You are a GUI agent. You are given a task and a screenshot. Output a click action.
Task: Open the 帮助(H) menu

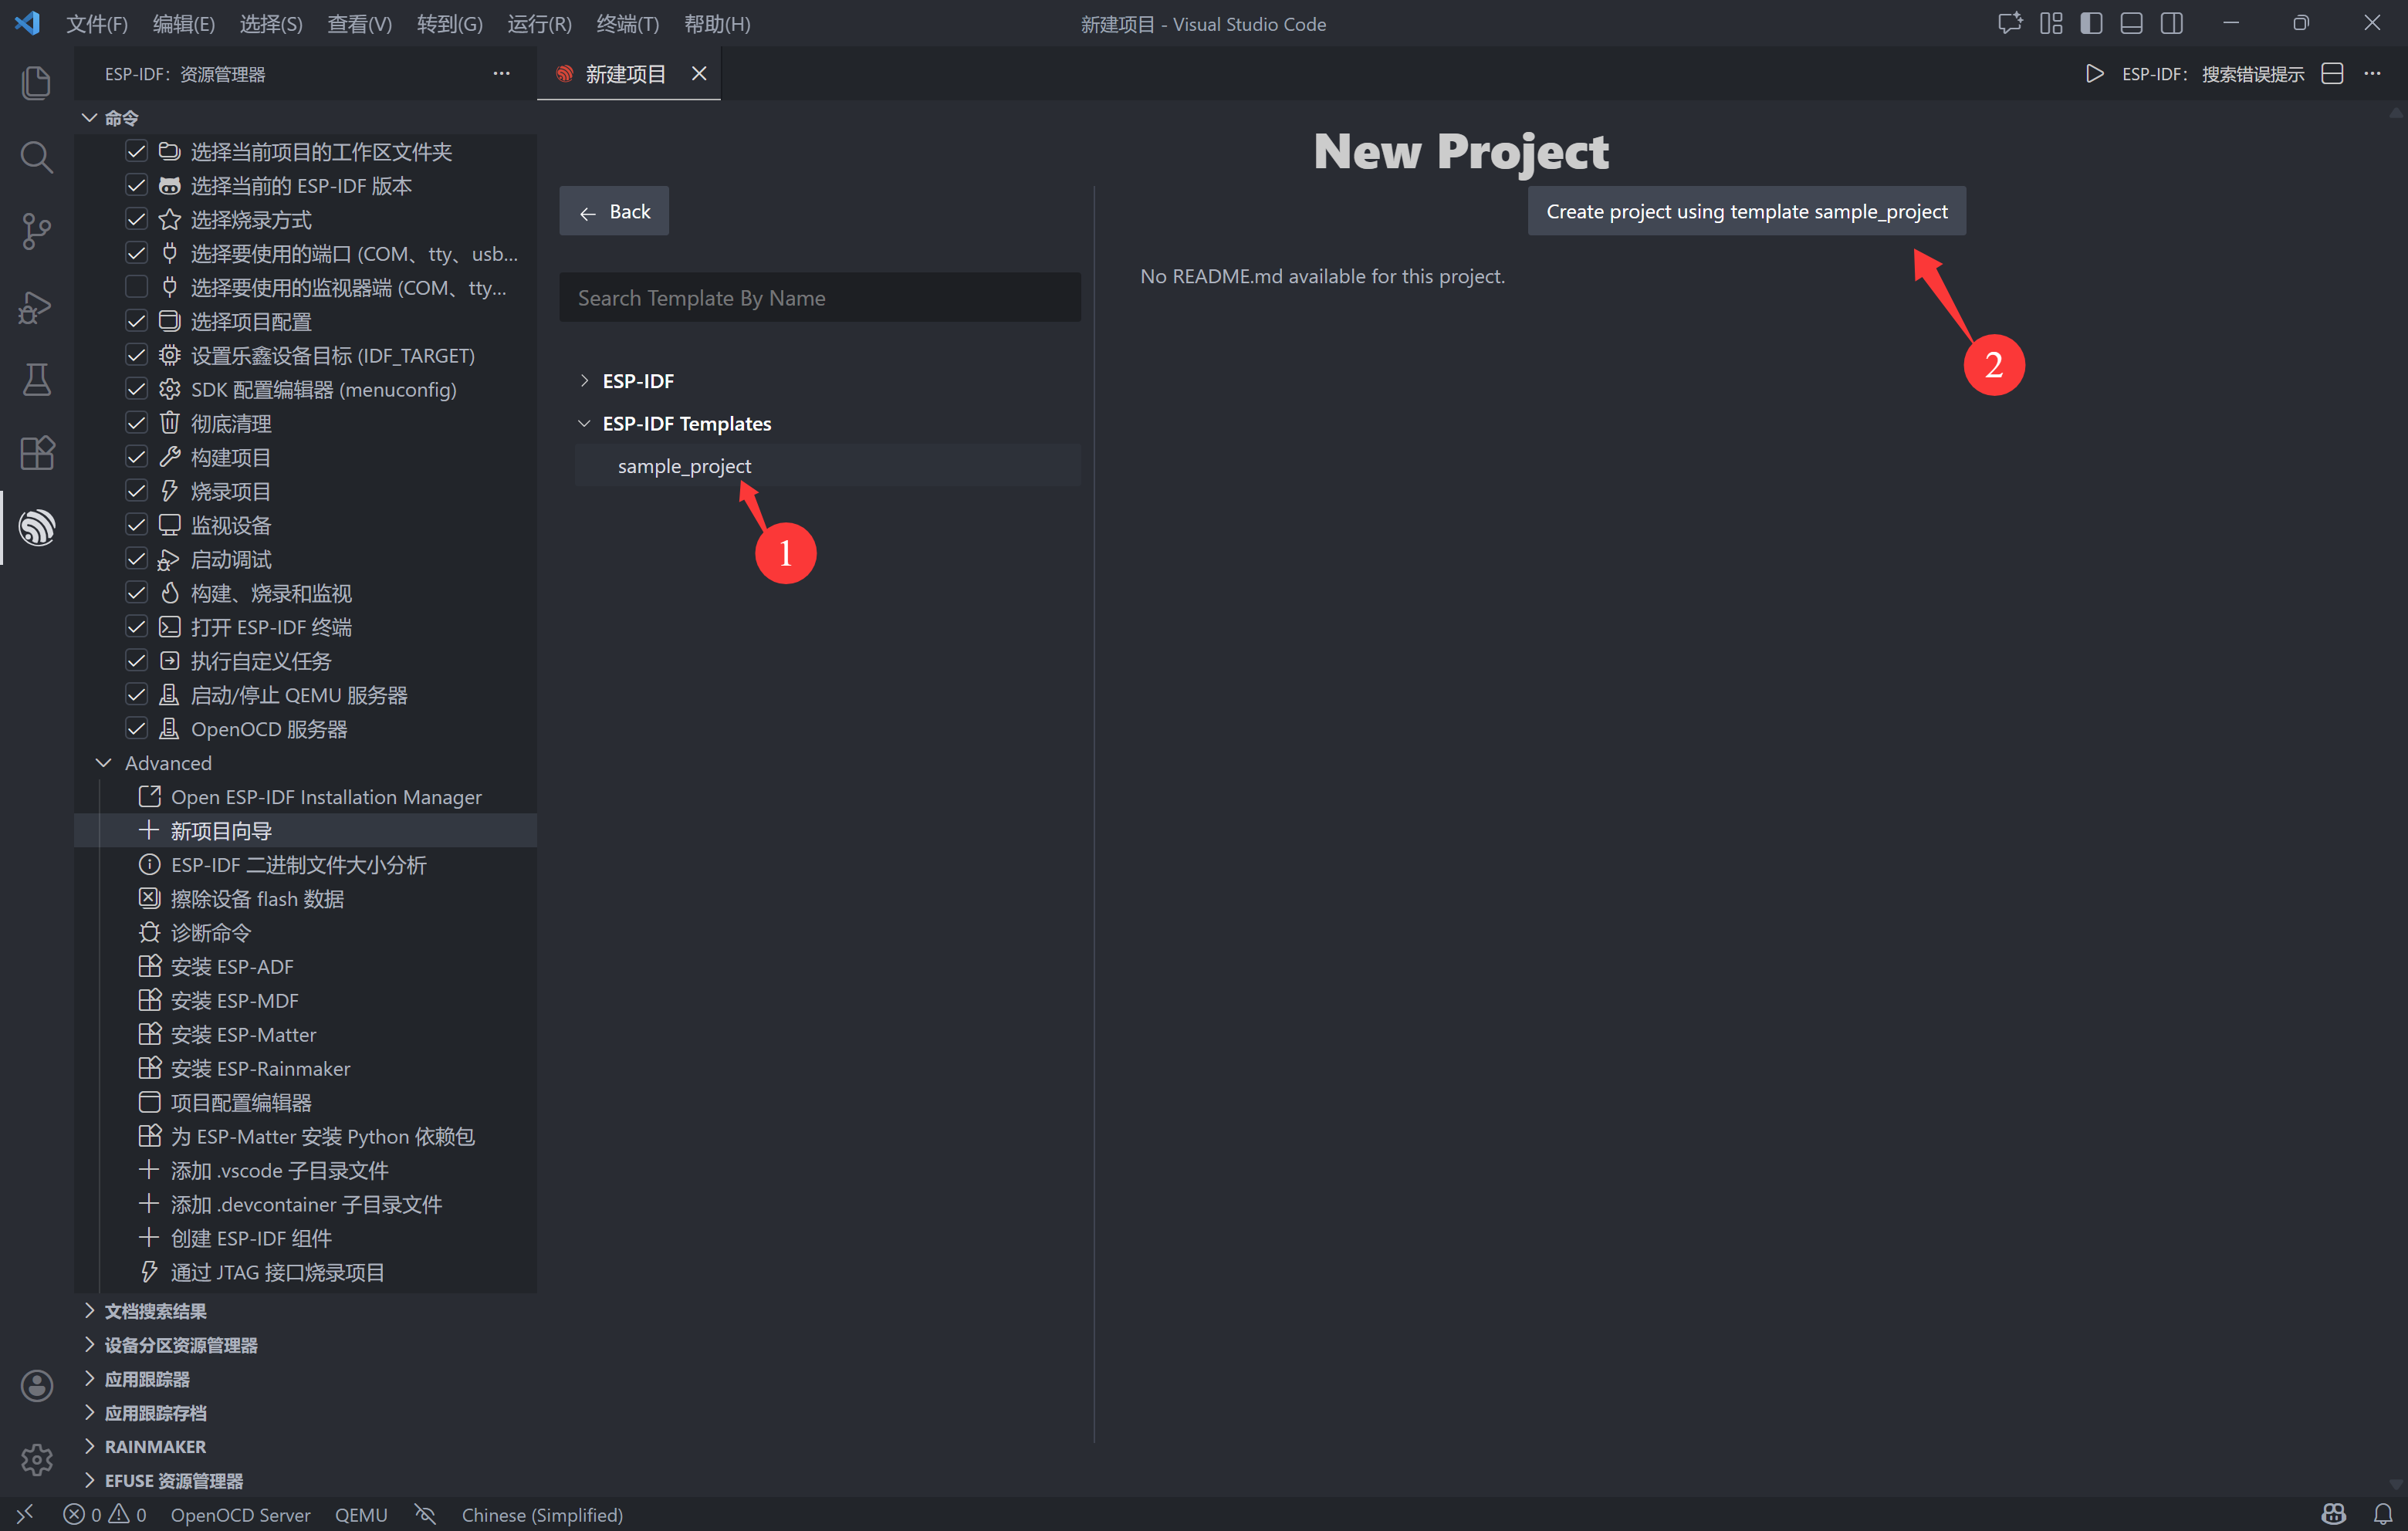pyautogui.click(x=717, y=23)
